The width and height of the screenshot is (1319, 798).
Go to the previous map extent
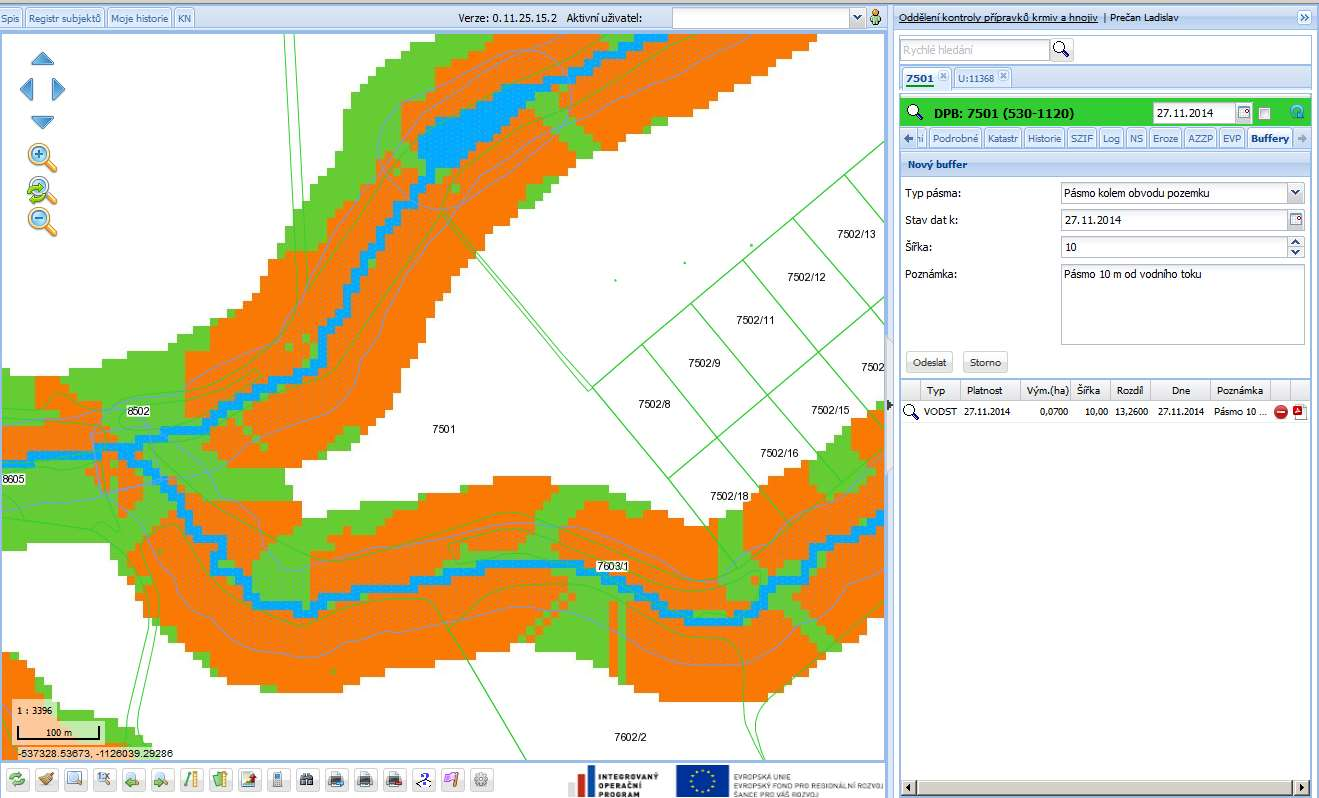(133, 779)
